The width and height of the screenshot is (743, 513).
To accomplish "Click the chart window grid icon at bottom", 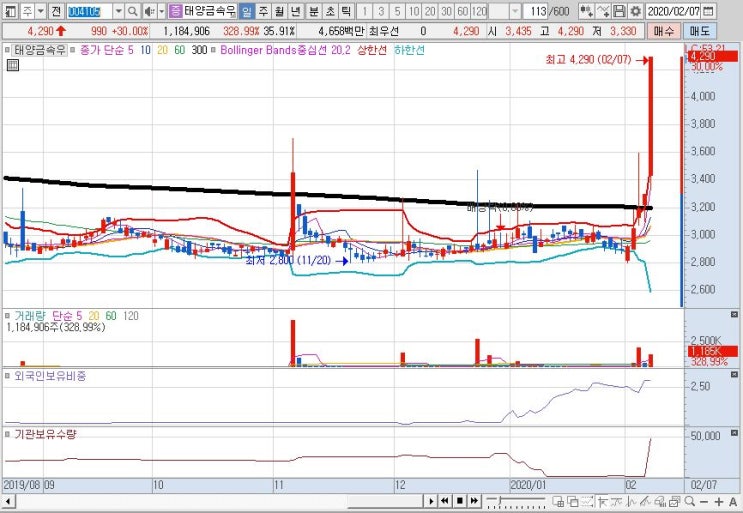I will (x=558, y=501).
